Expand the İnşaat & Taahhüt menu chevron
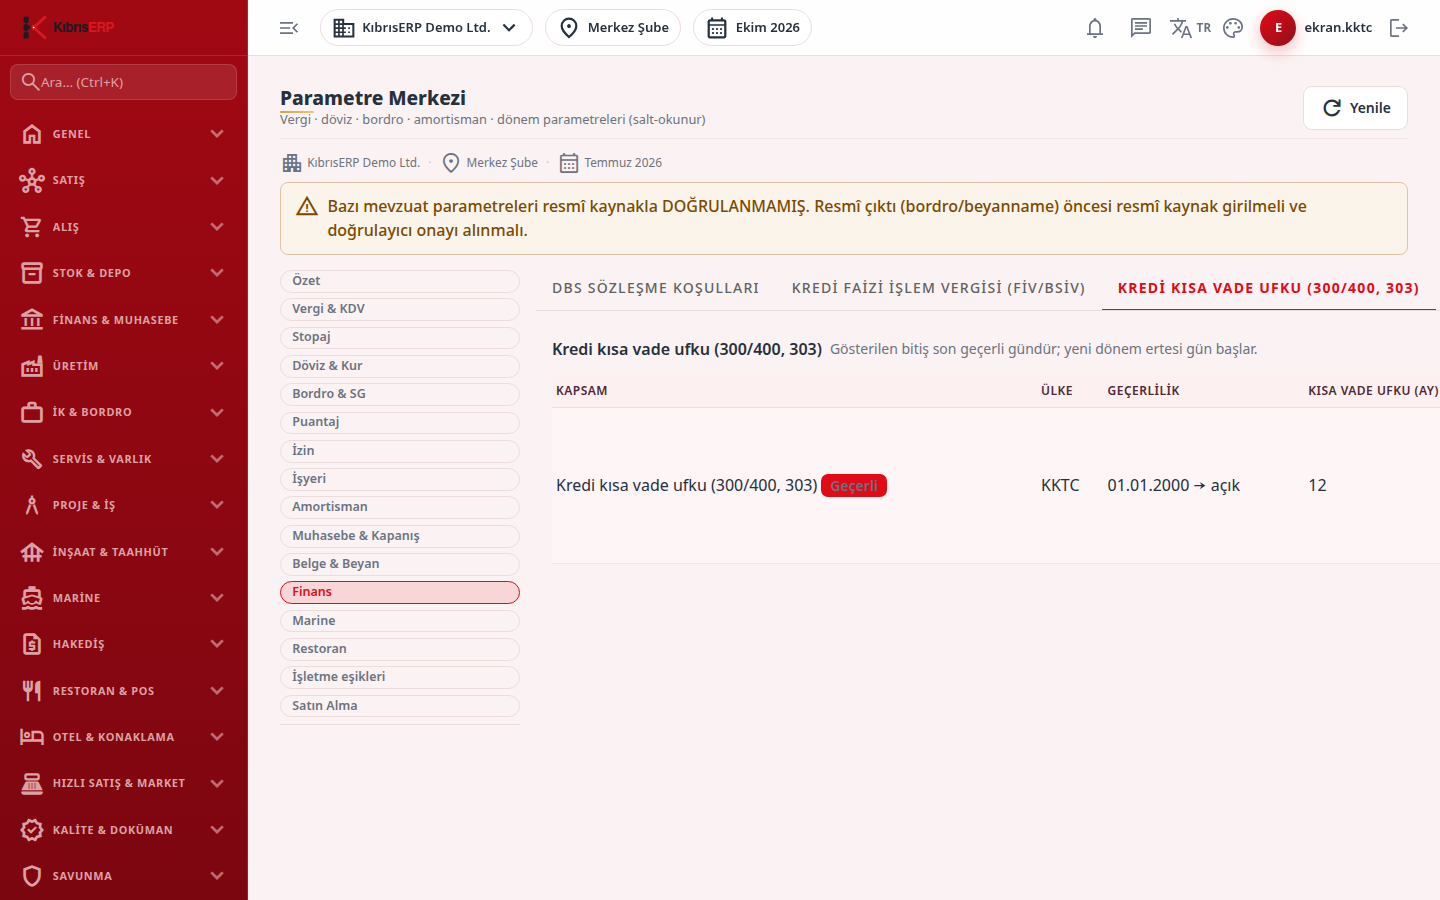Viewport: 1440px width, 900px height. pyautogui.click(x=217, y=552)
